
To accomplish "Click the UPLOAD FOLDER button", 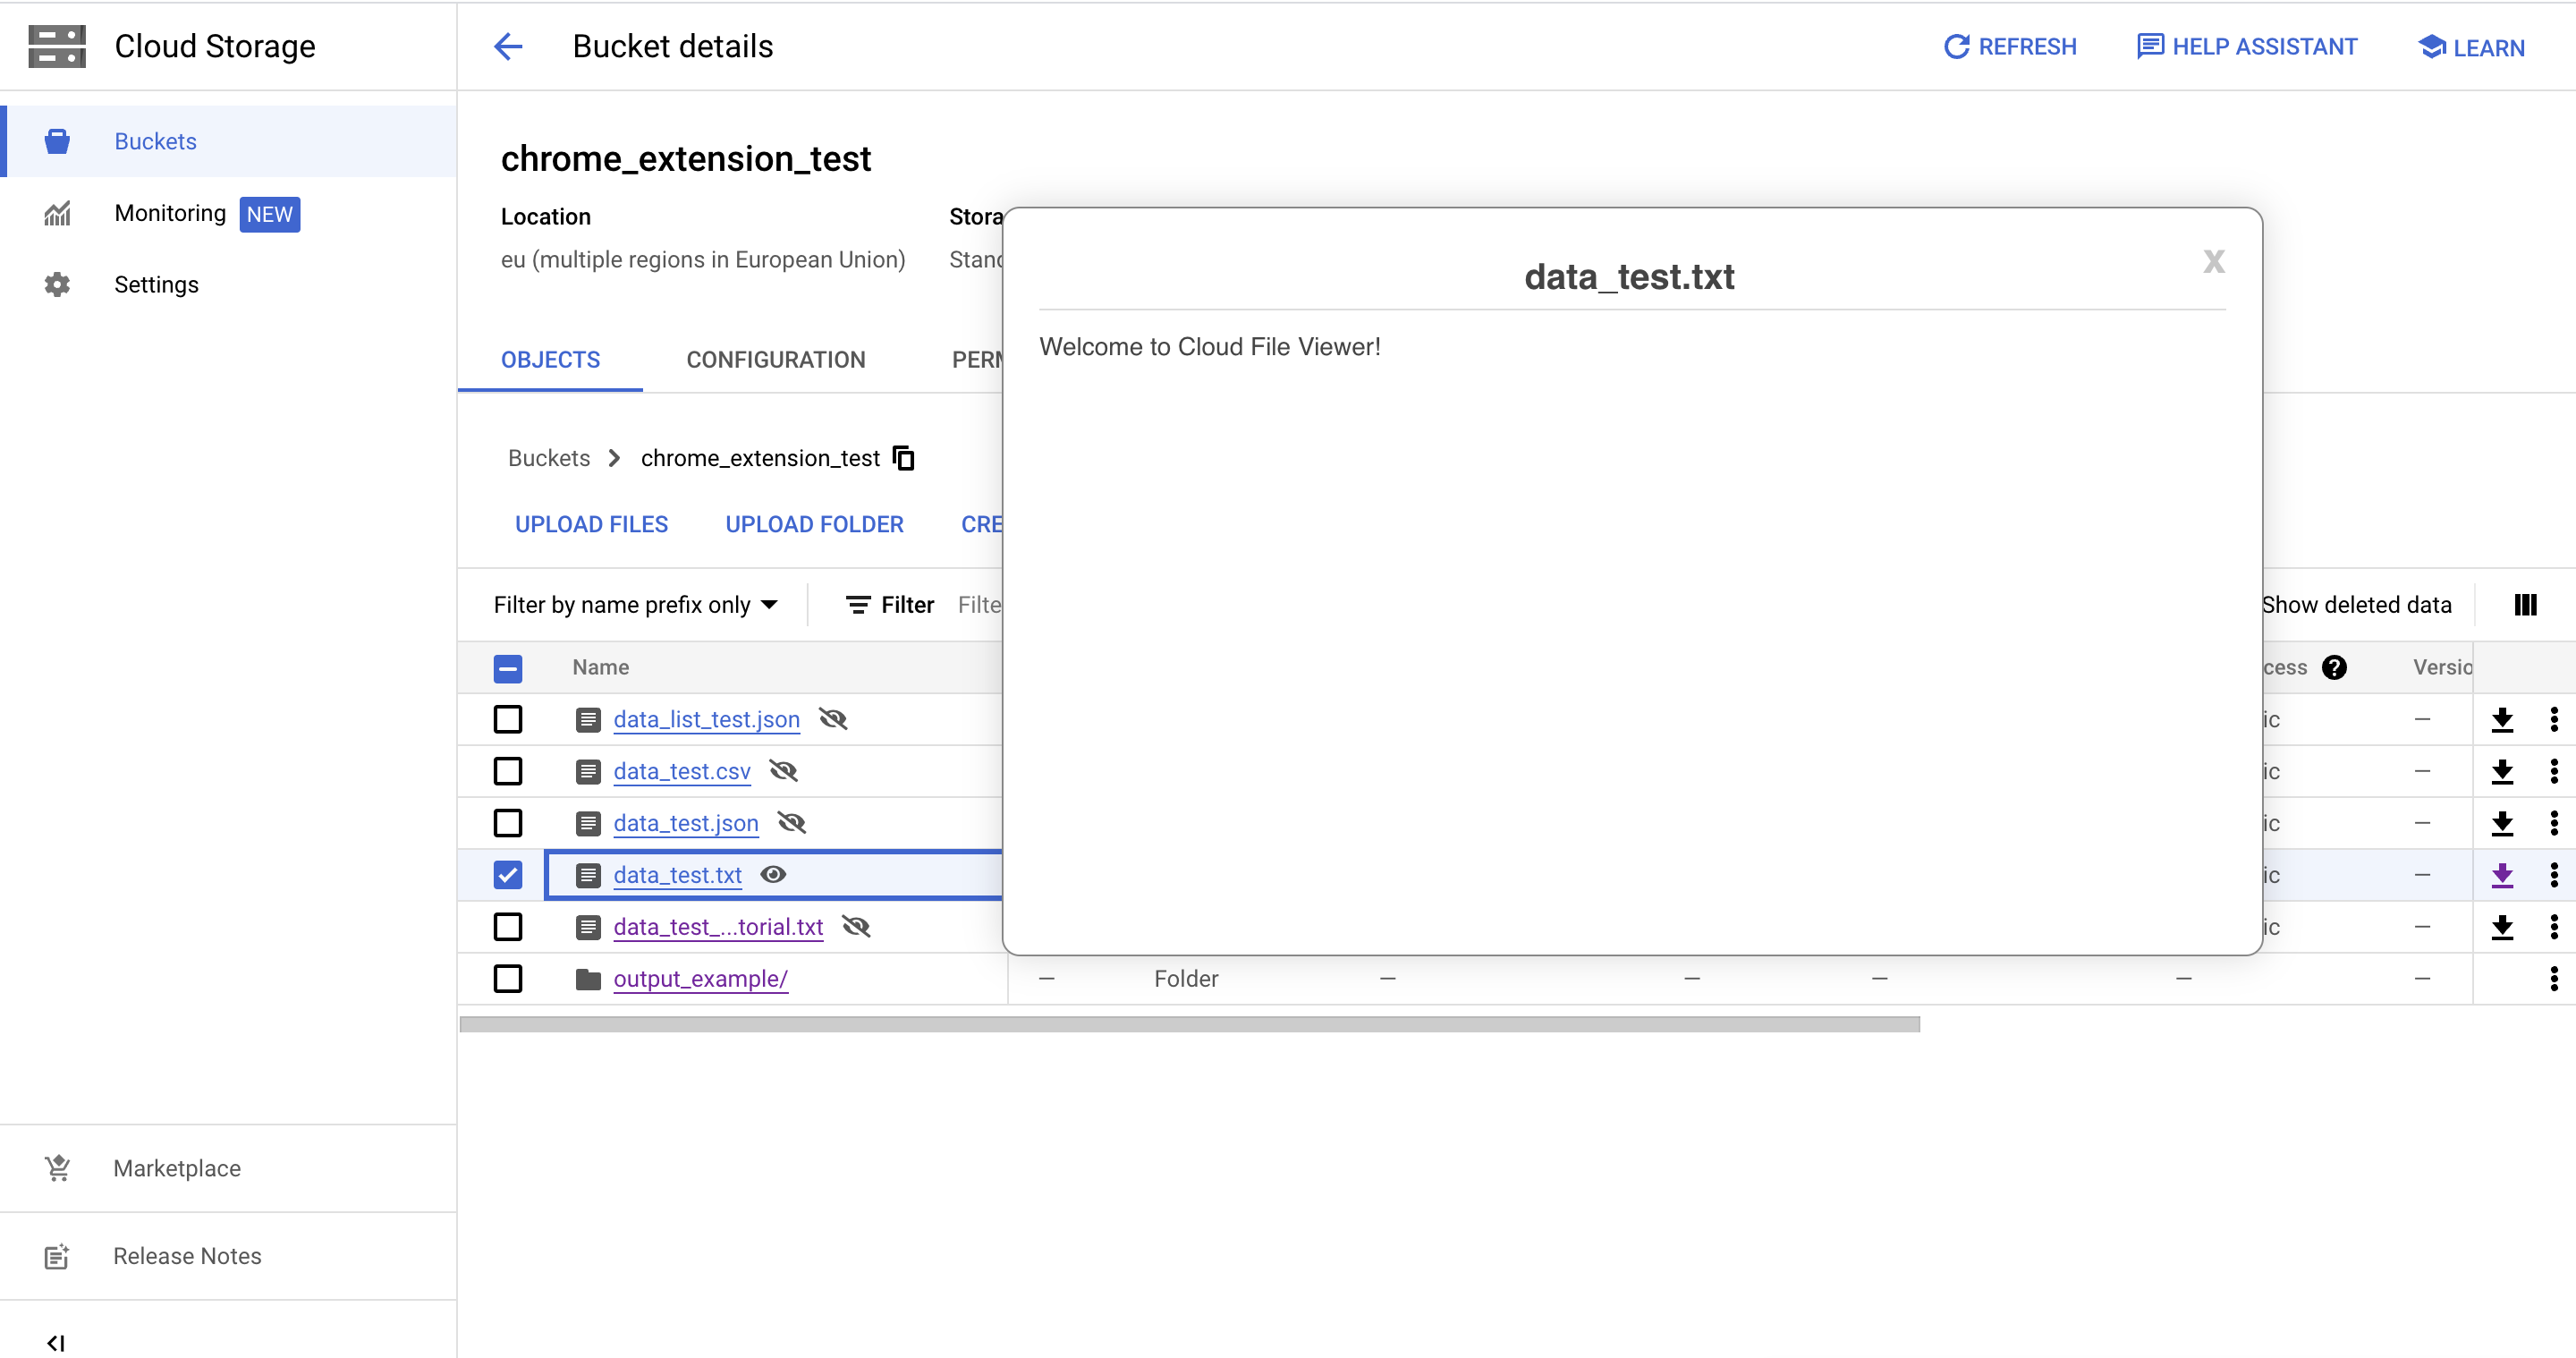I will tap(814, 524).
